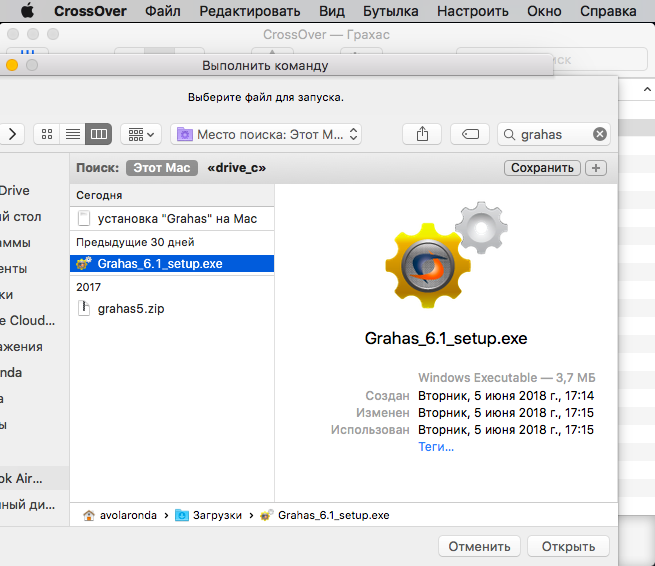Open the Окно menu
655x566 pixels.
(544, 11)
